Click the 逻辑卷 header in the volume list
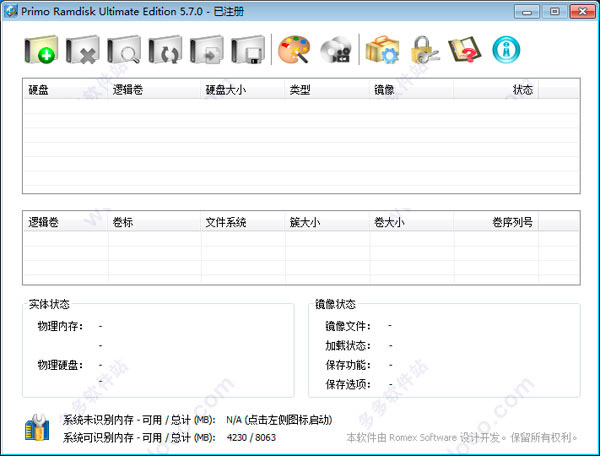 click(x=65, y=222)
